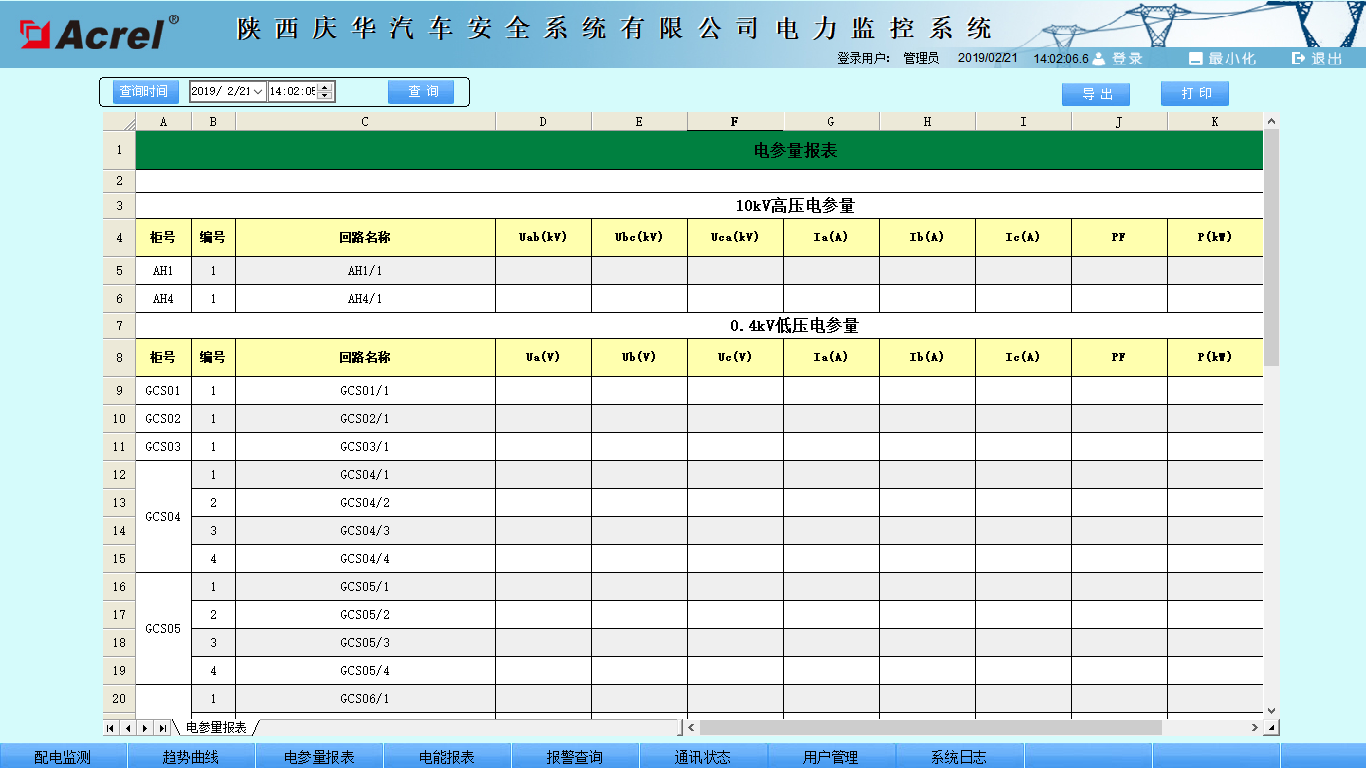This screenshot has height=768, width=1366.
Task: Select row 1 header
Action: tap(119, 150)
